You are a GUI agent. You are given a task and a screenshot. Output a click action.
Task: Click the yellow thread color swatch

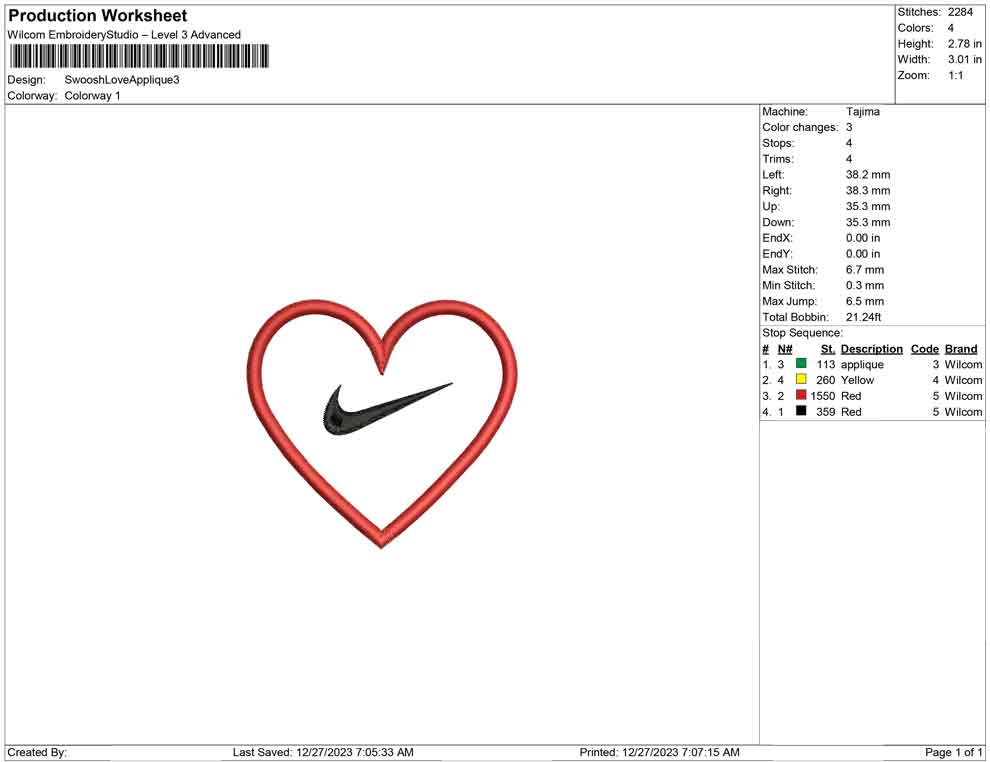pos(801,379)
